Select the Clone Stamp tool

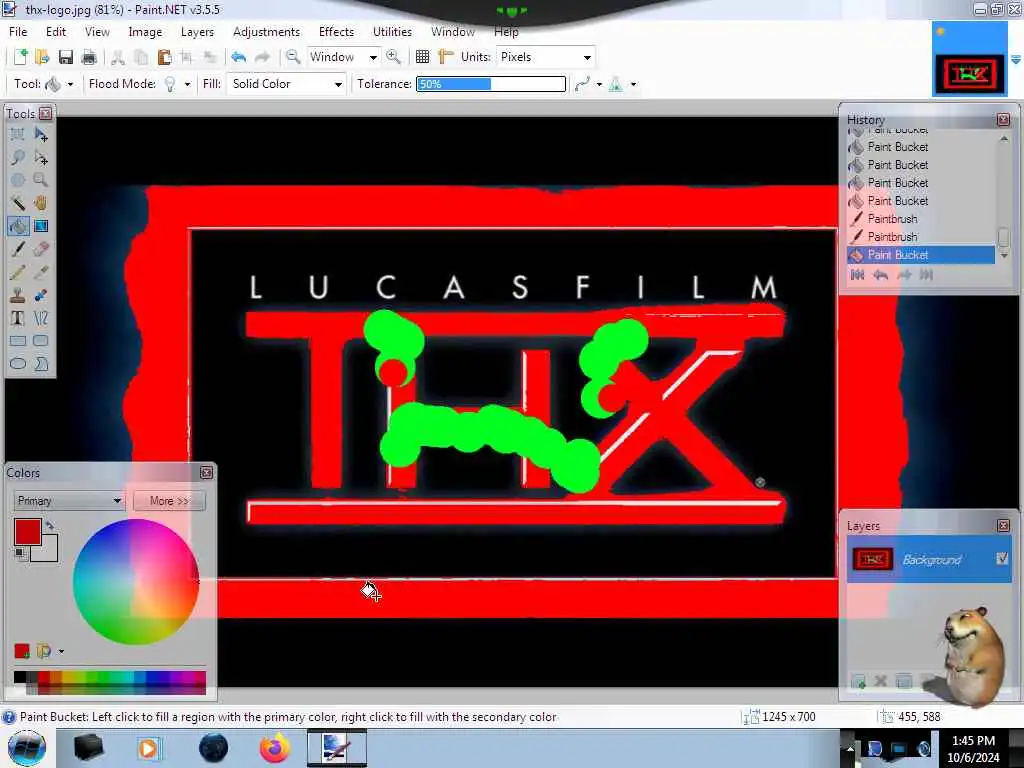pos(18,295)
